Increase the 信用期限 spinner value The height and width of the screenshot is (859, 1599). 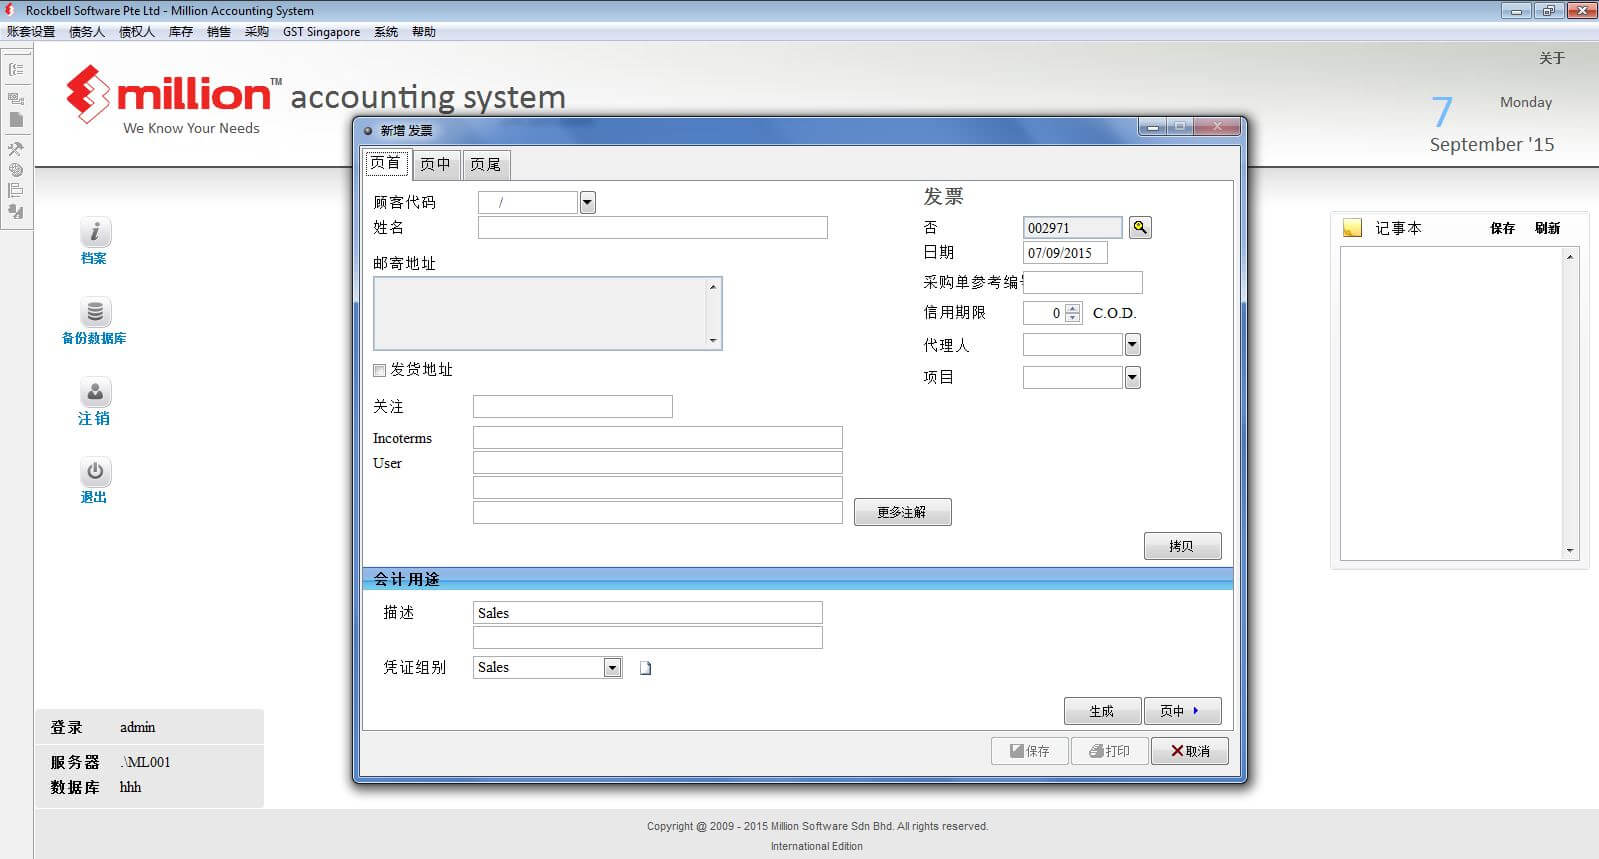tap(1073, 308)
